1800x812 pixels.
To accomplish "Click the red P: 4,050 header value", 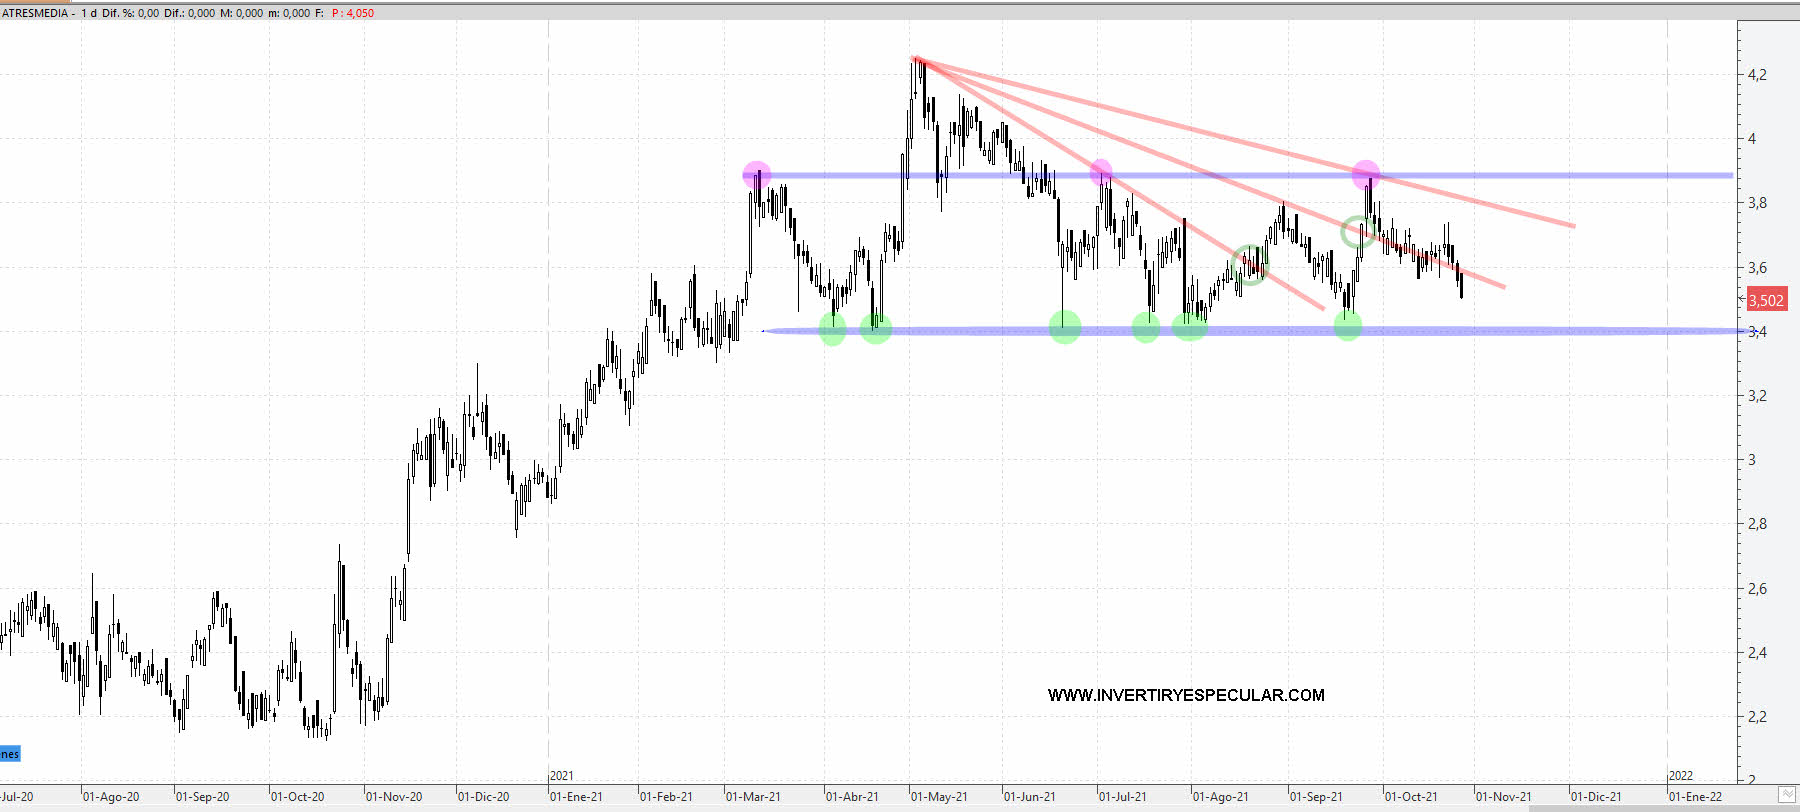I will tap(353, 13).
